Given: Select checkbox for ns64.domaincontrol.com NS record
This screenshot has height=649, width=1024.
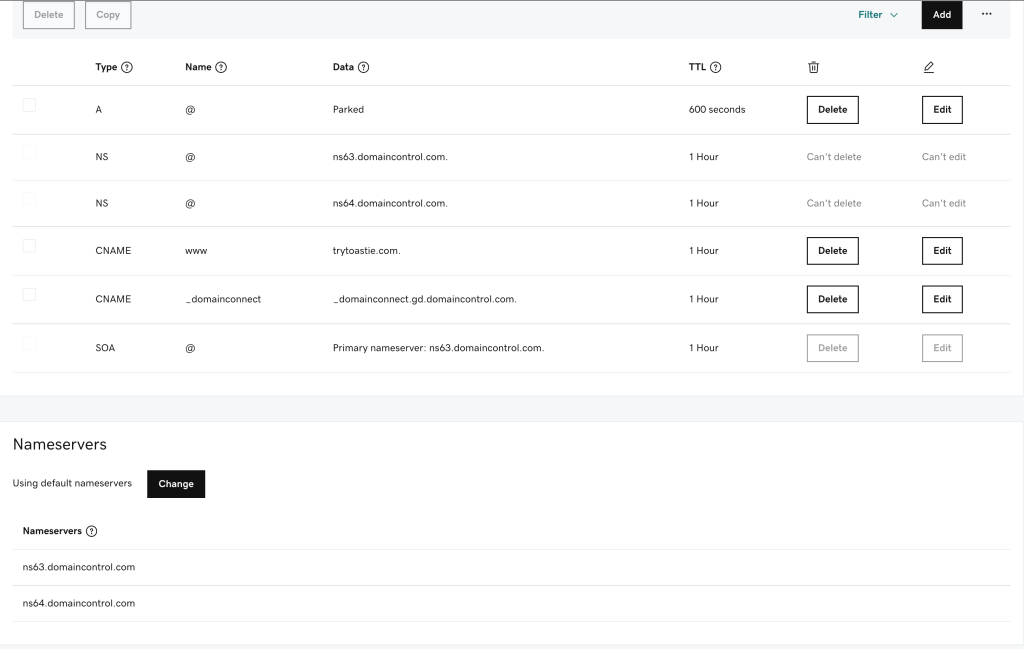Looking at the screenshot, I should (x=29, y=198).
